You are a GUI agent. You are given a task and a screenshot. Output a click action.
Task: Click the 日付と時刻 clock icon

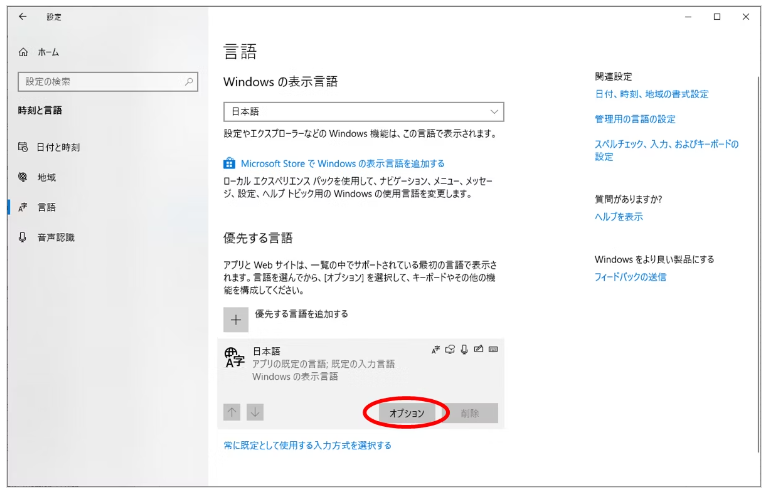[23, 147]
